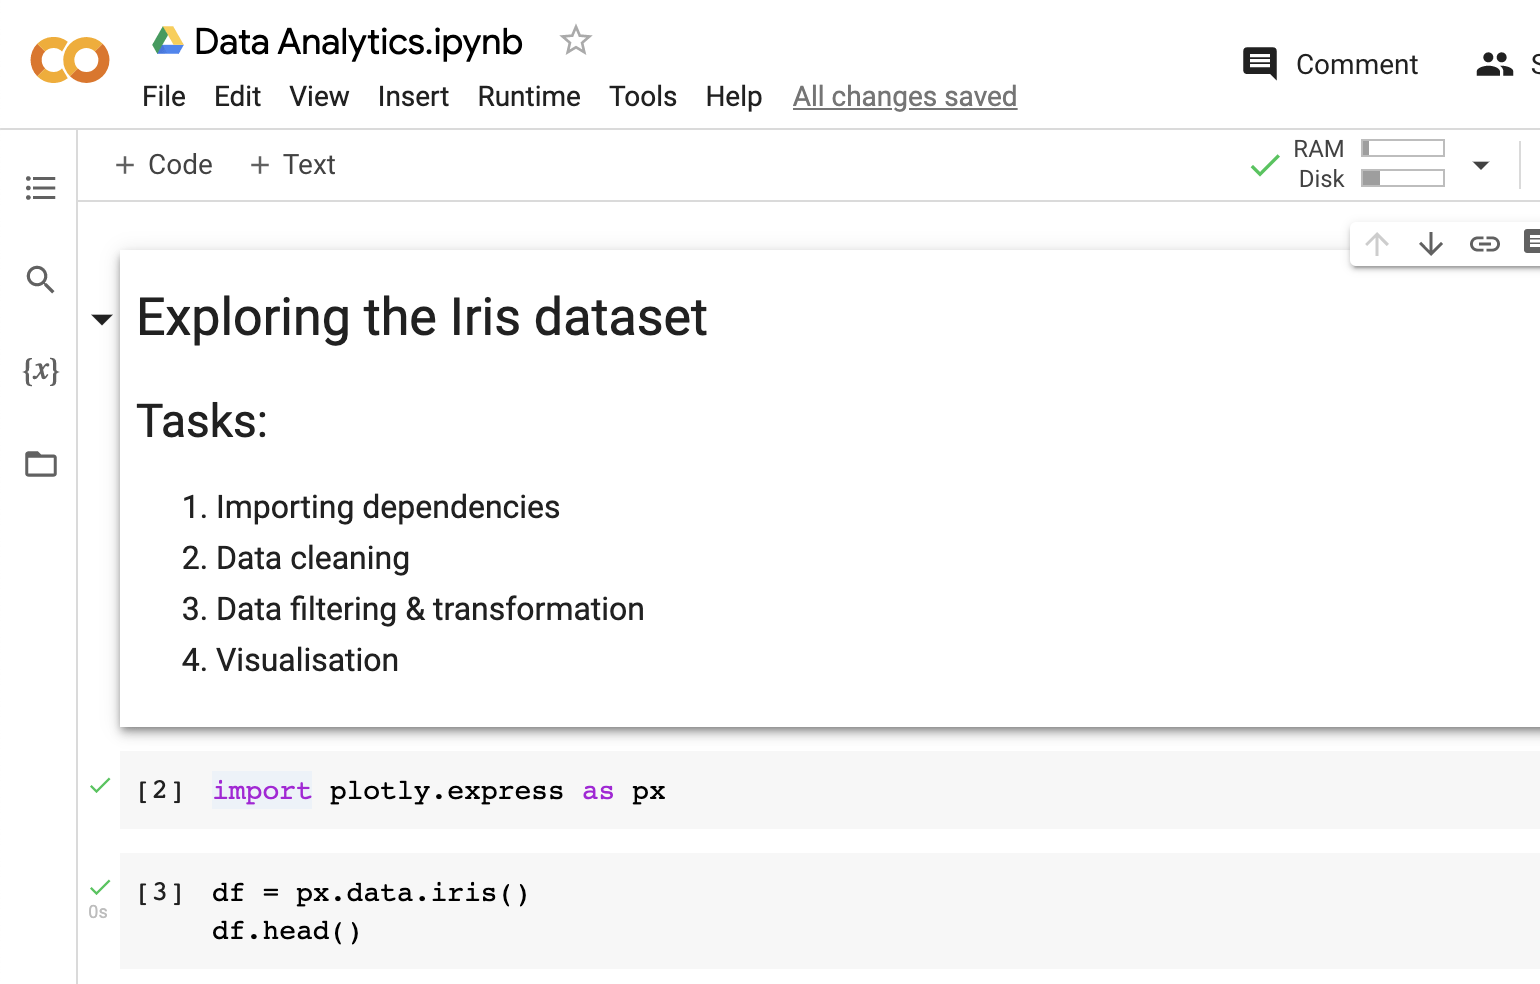Open the Variables inspector panel
The height and width of the screenshot is (984, 1540).
click(x=40, y=371)
